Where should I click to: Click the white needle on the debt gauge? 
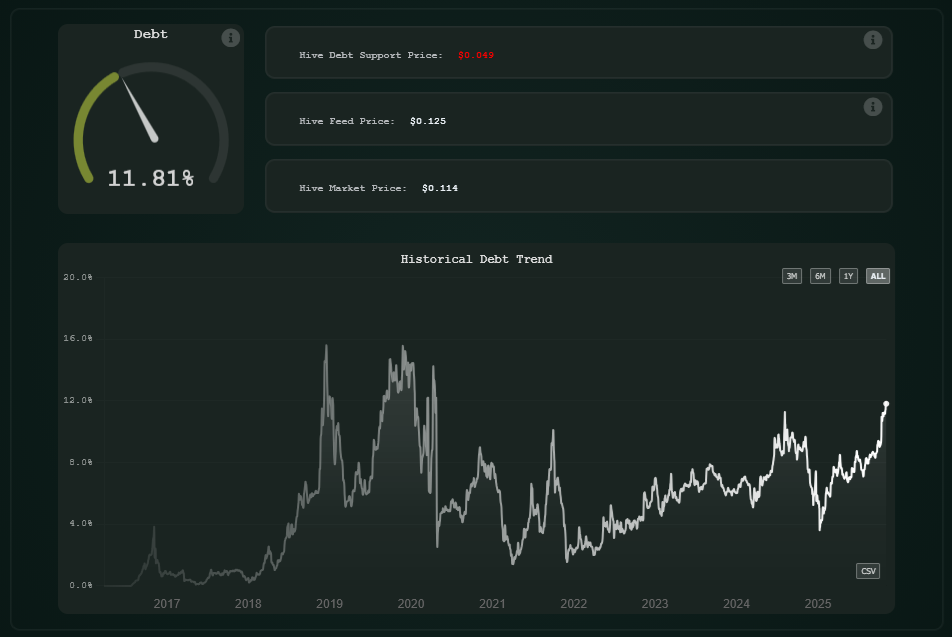click(x=142, y=111)
